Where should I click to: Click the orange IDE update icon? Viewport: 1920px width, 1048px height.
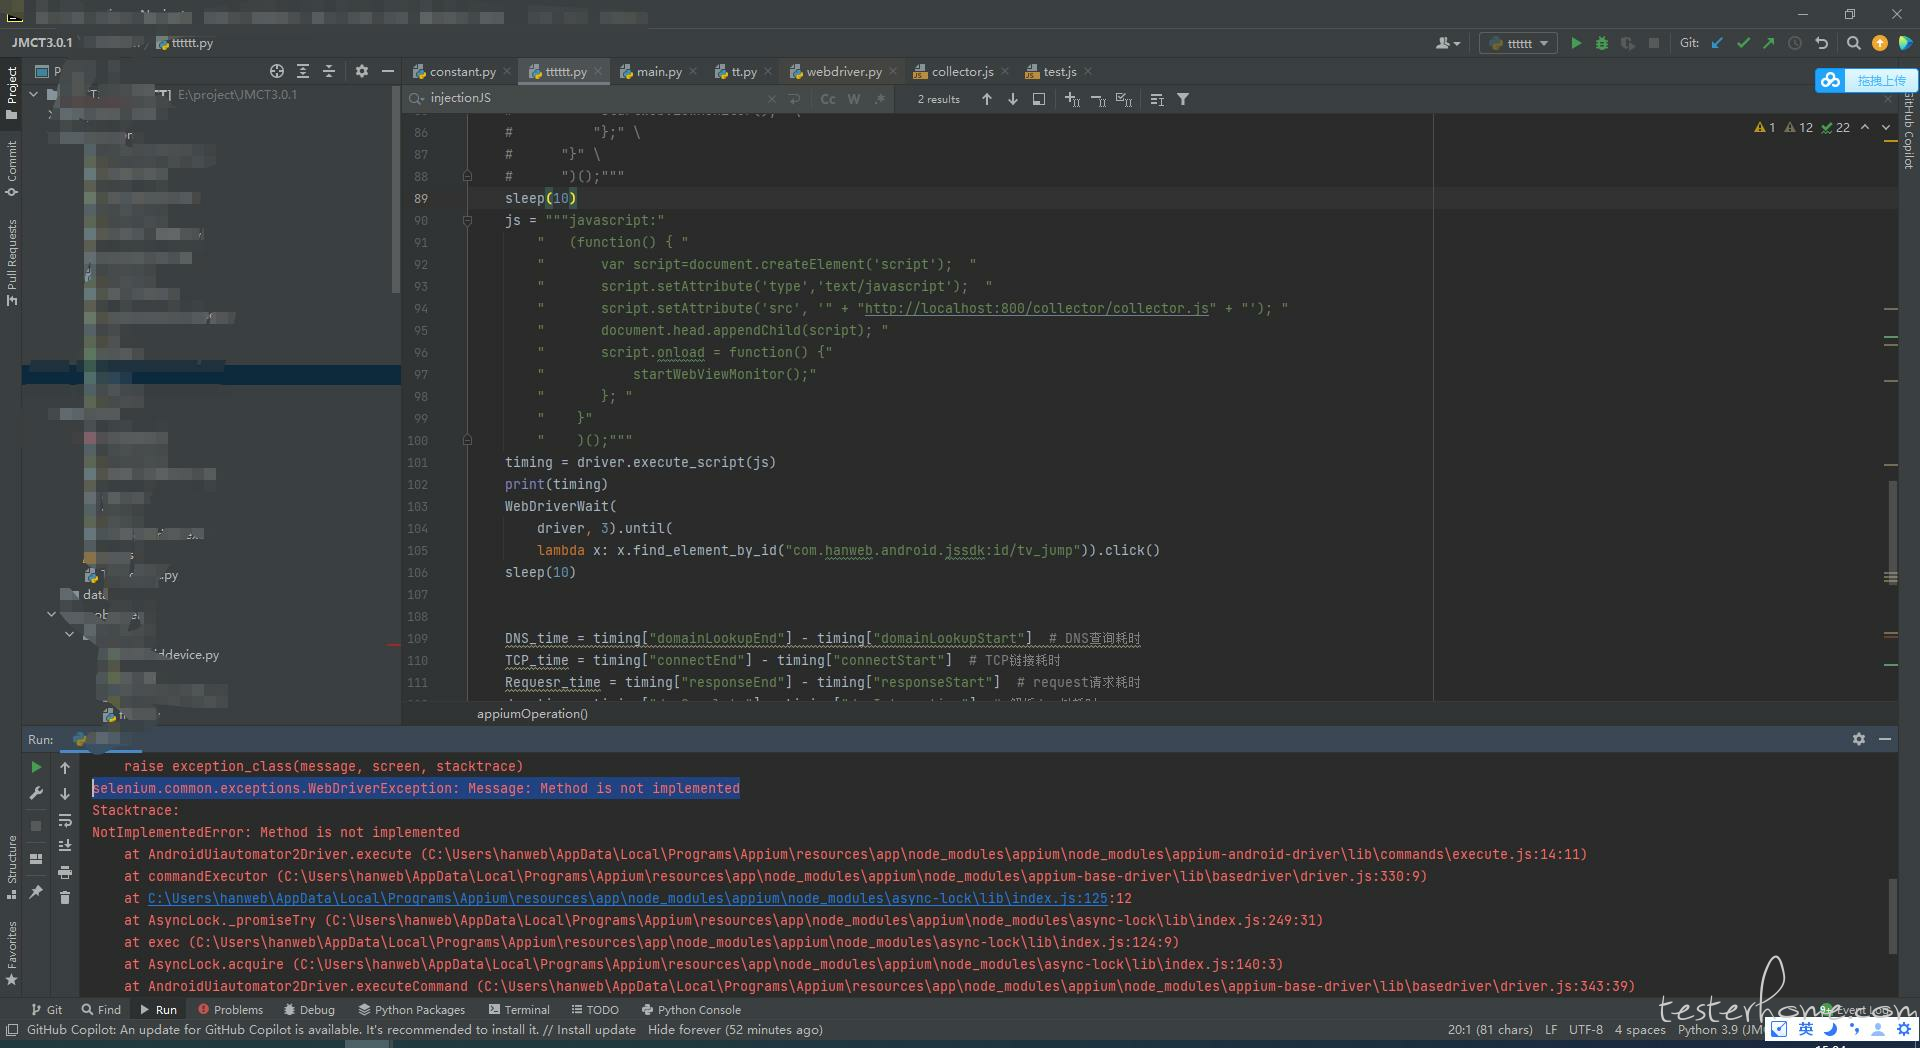(1880, 43)
